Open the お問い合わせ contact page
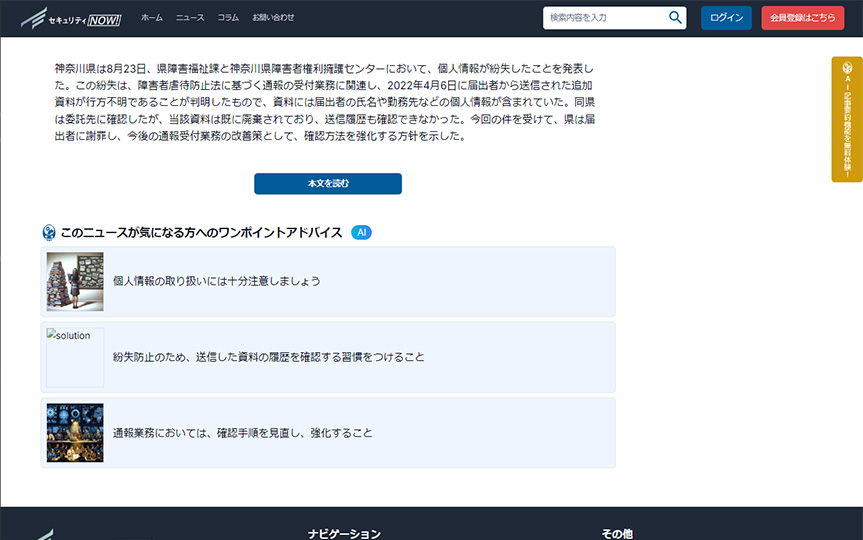 pyautogui.click(x=273, y=18)
